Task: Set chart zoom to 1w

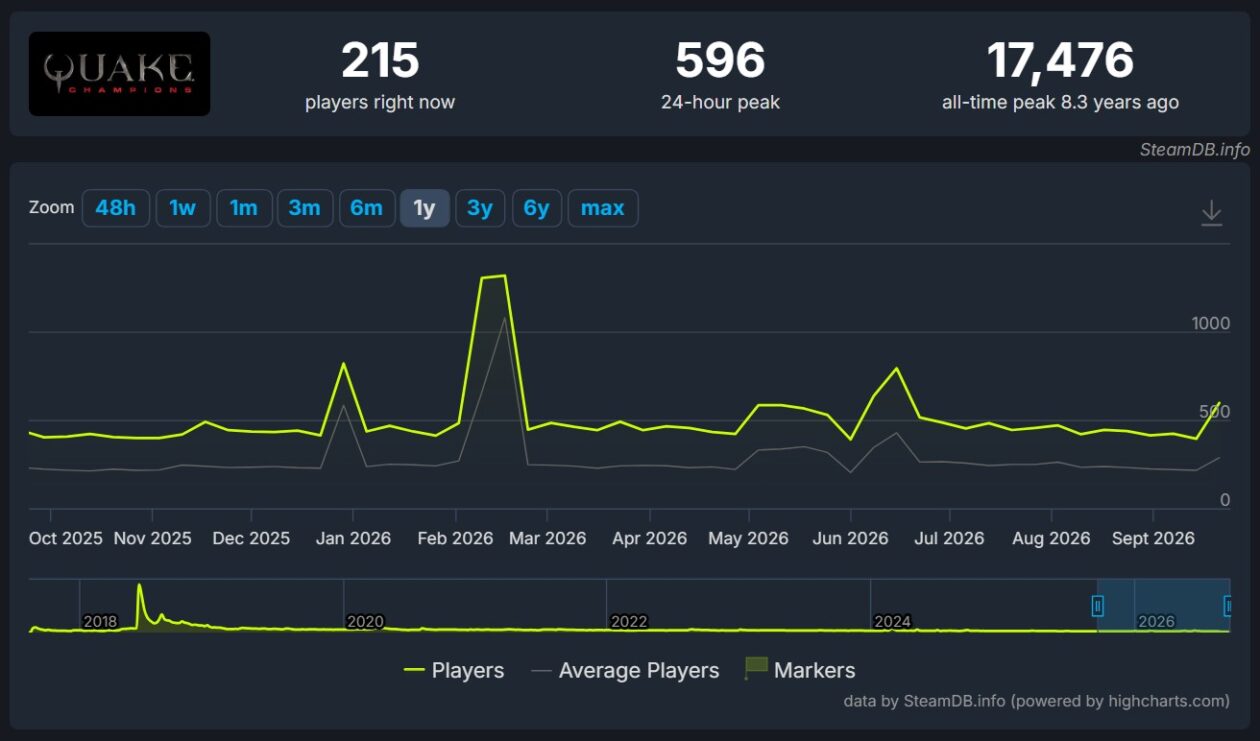Action: point(183,208)
